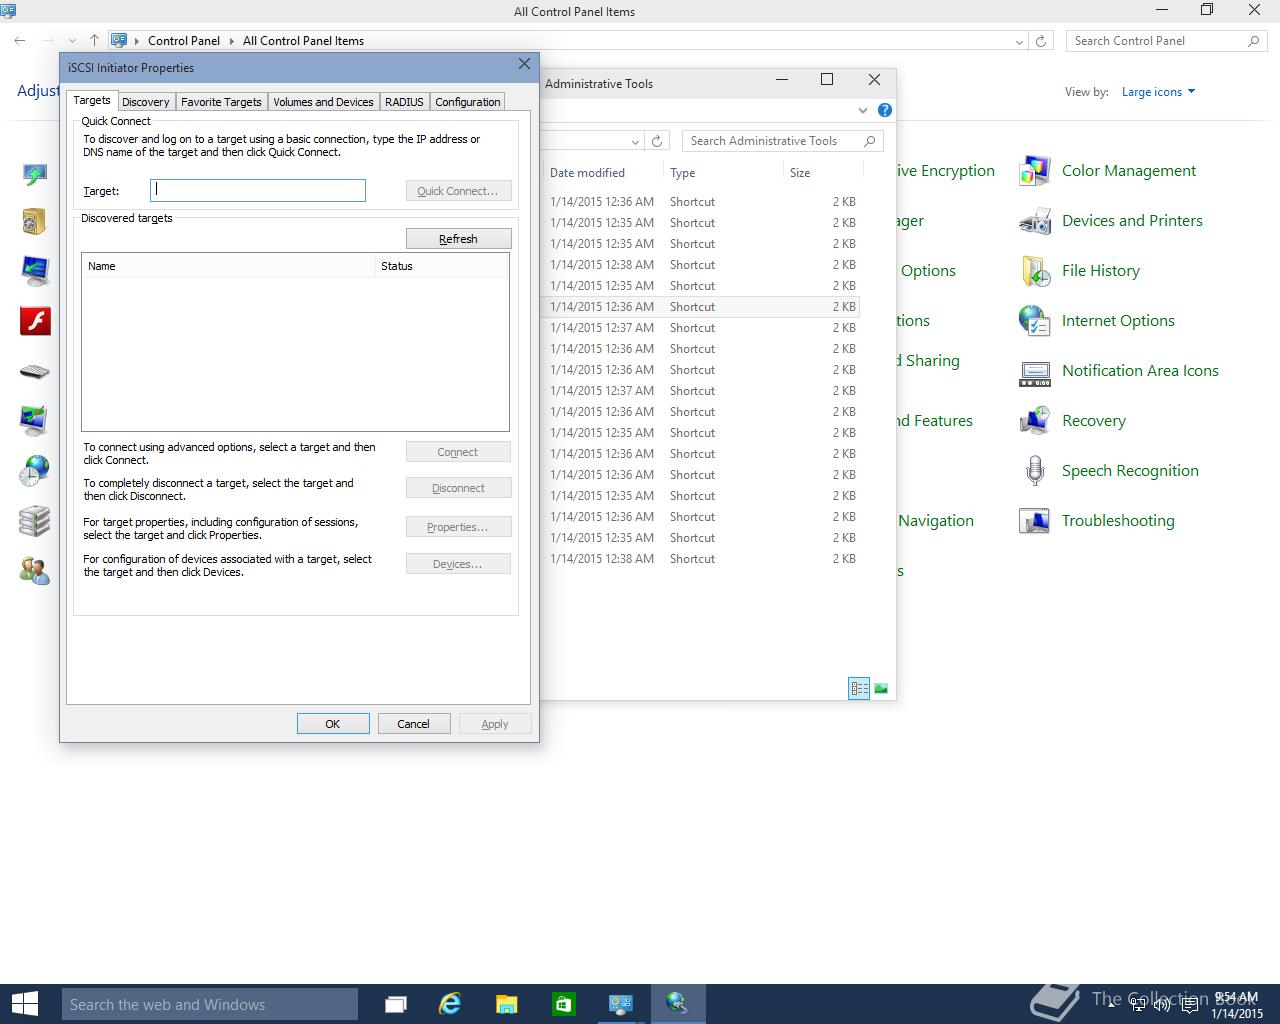
Task: Click the Name column header in discovered targets
Action: (x=228, y=266)
